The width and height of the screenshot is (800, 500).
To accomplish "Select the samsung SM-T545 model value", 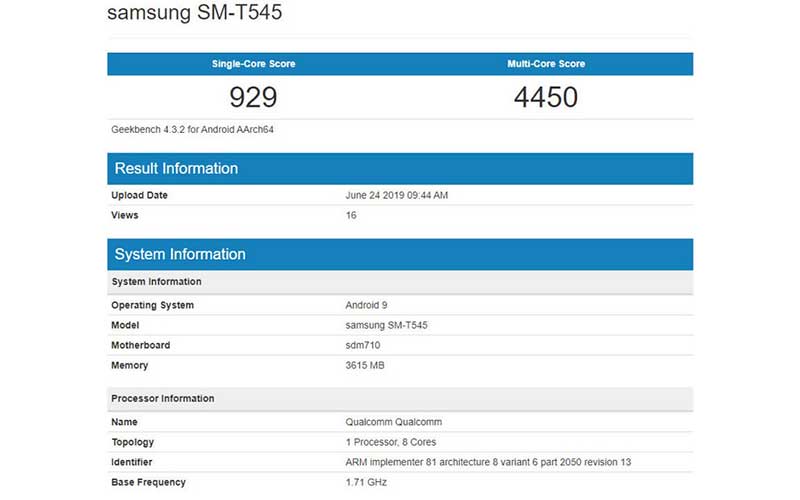I will pos(386,325).
